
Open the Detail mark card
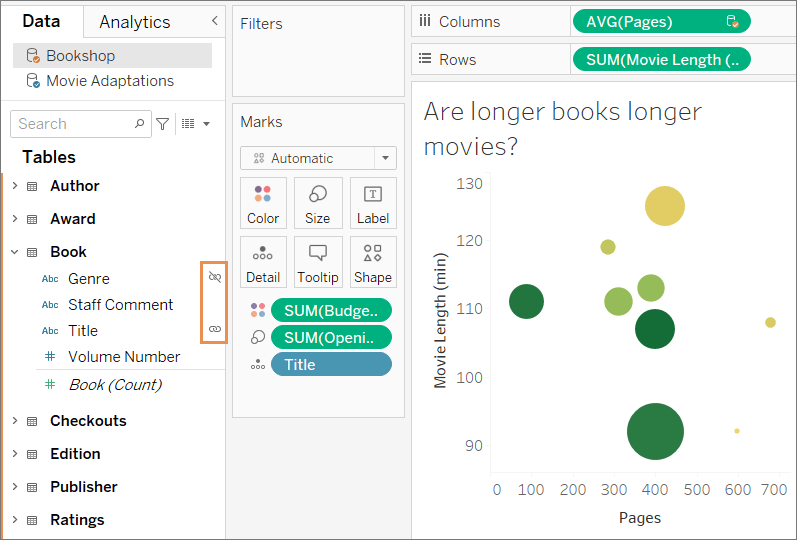point(263,262)
